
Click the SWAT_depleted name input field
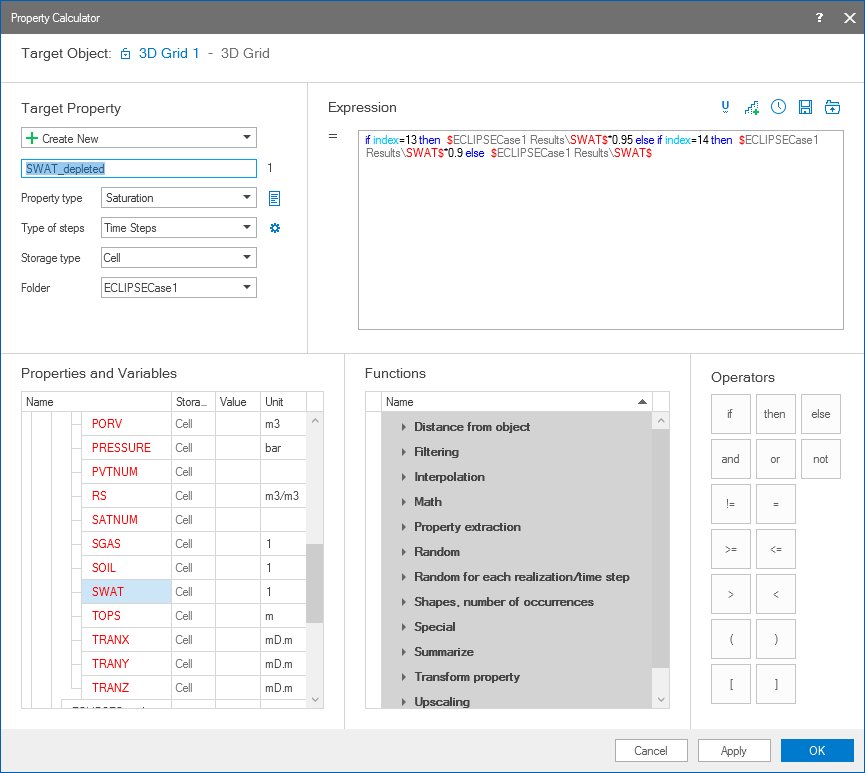[x=139, y=169]
